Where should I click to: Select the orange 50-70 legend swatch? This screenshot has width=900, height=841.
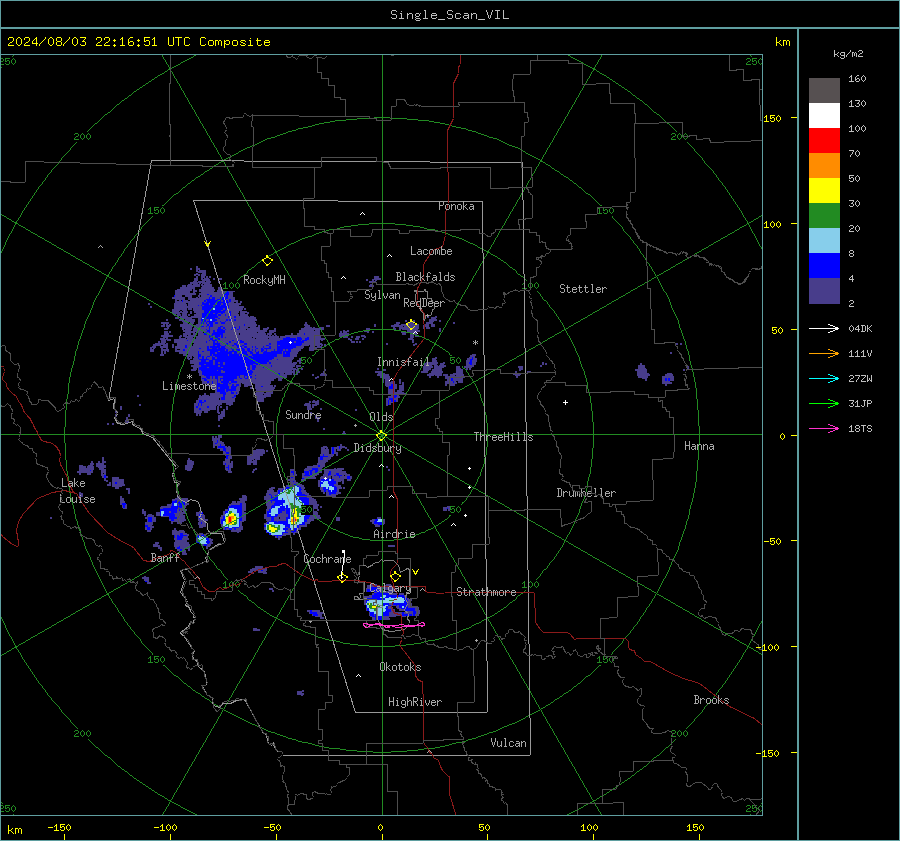[824, 165]
